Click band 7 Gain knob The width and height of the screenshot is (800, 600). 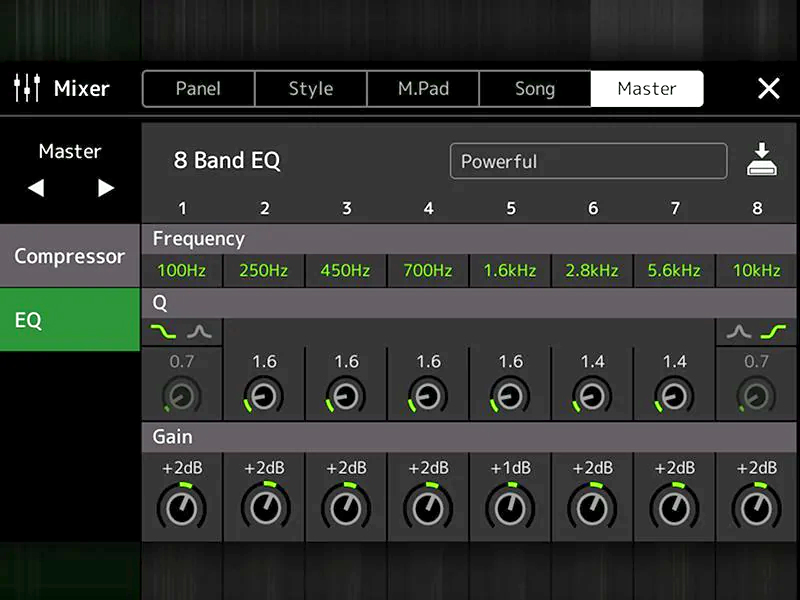click(x=674, y=507)
